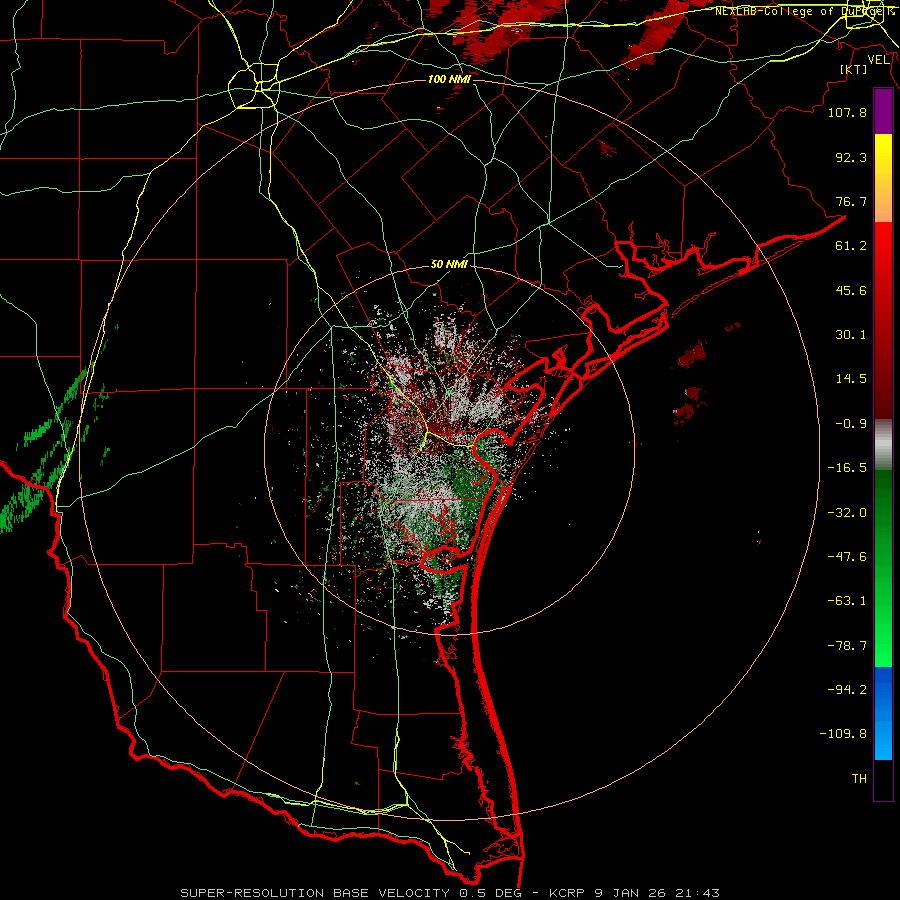Click the 61.2 value on velocity scale
The height and width of the screenshot is (900, 900).
[x=851, y=246]
